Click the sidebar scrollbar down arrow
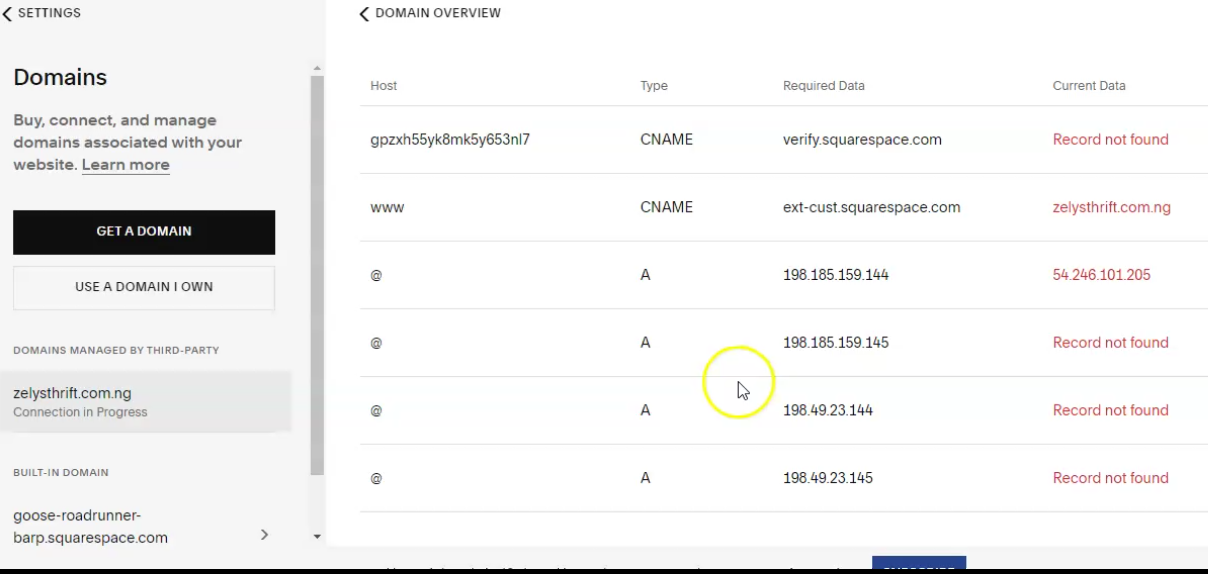 coord(317,537)
